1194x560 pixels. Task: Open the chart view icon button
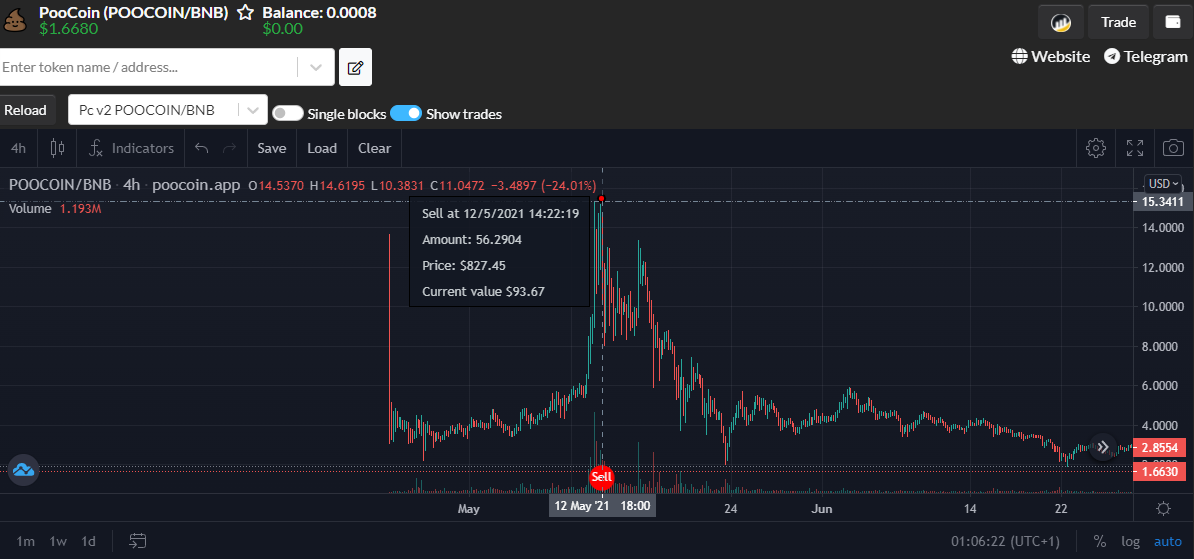click(1061, 22)
